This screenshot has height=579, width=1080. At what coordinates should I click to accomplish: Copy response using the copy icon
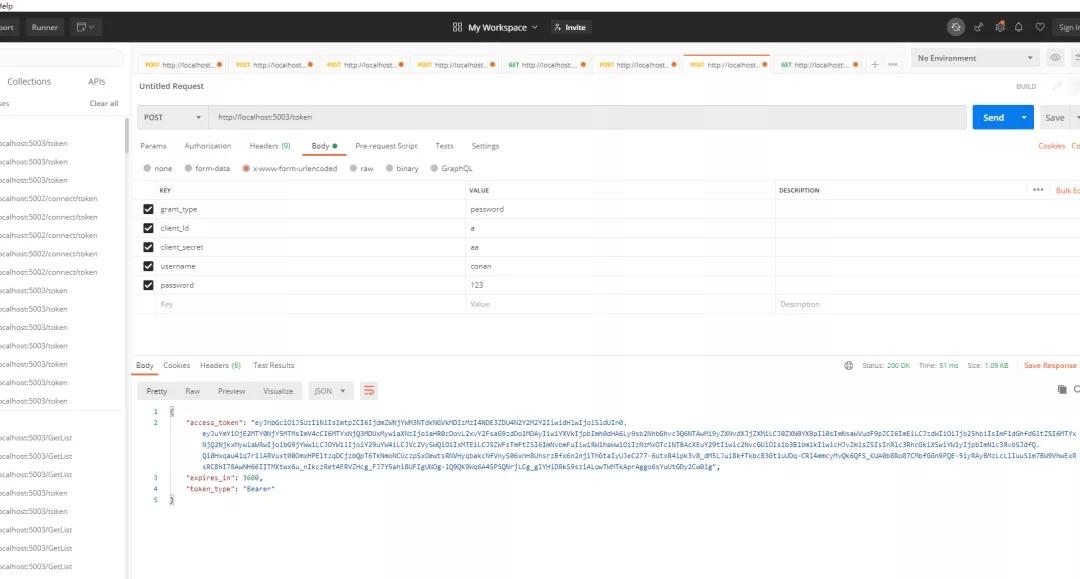(1062, 389)
